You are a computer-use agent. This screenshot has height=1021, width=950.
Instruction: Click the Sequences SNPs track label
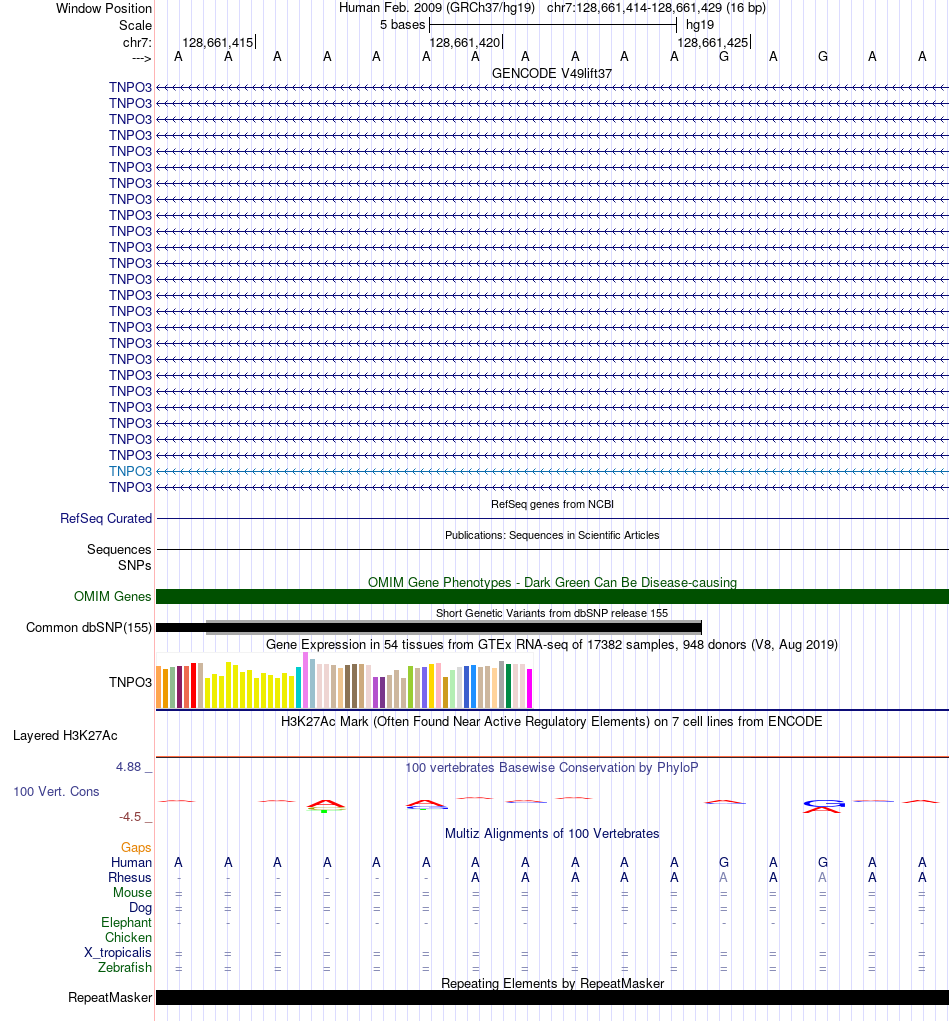click(x=119, y=557)
